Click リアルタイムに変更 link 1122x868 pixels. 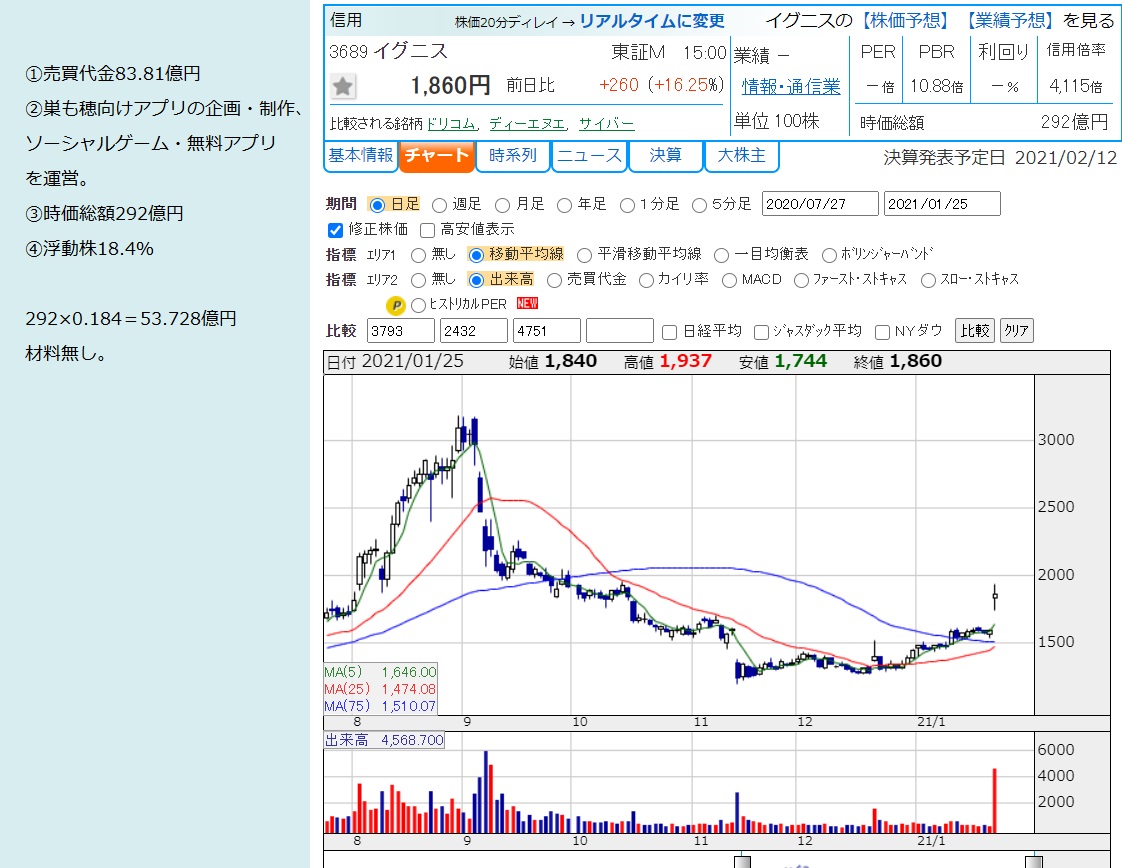coord(652,21)
